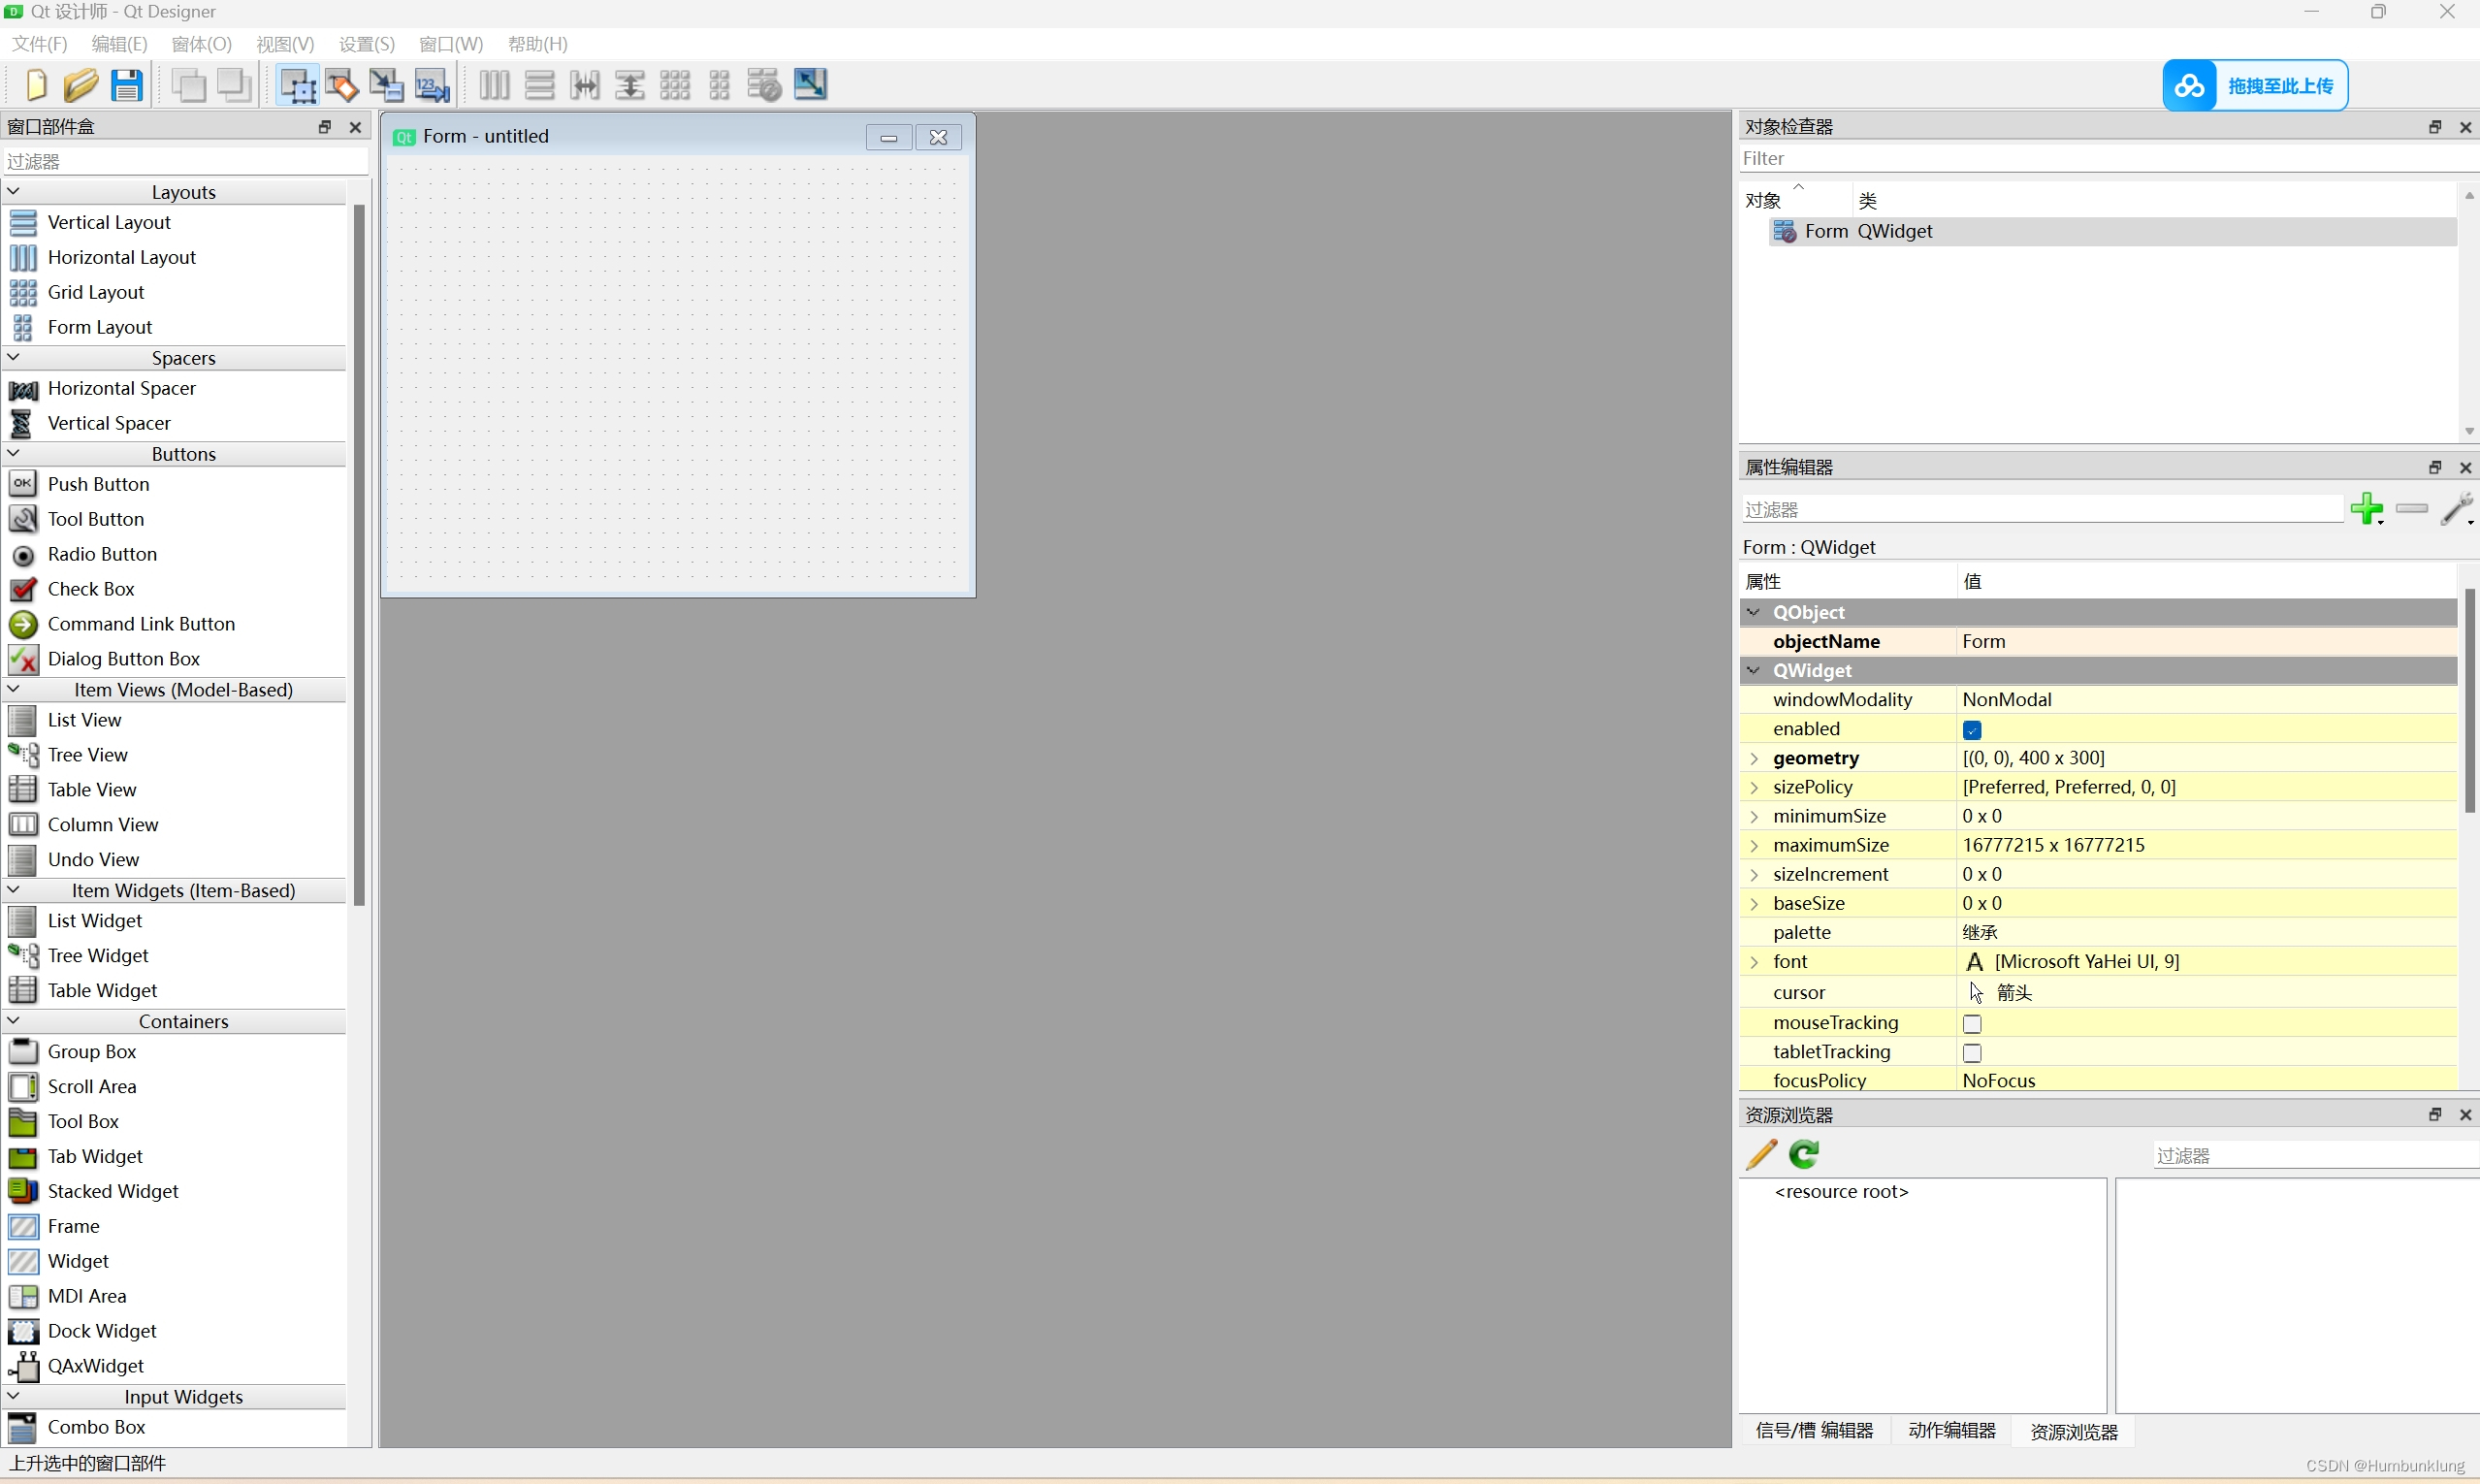Click the resource root refresh icon
This screenshot has width=2480, height=1484.
click(1805, 1152)
